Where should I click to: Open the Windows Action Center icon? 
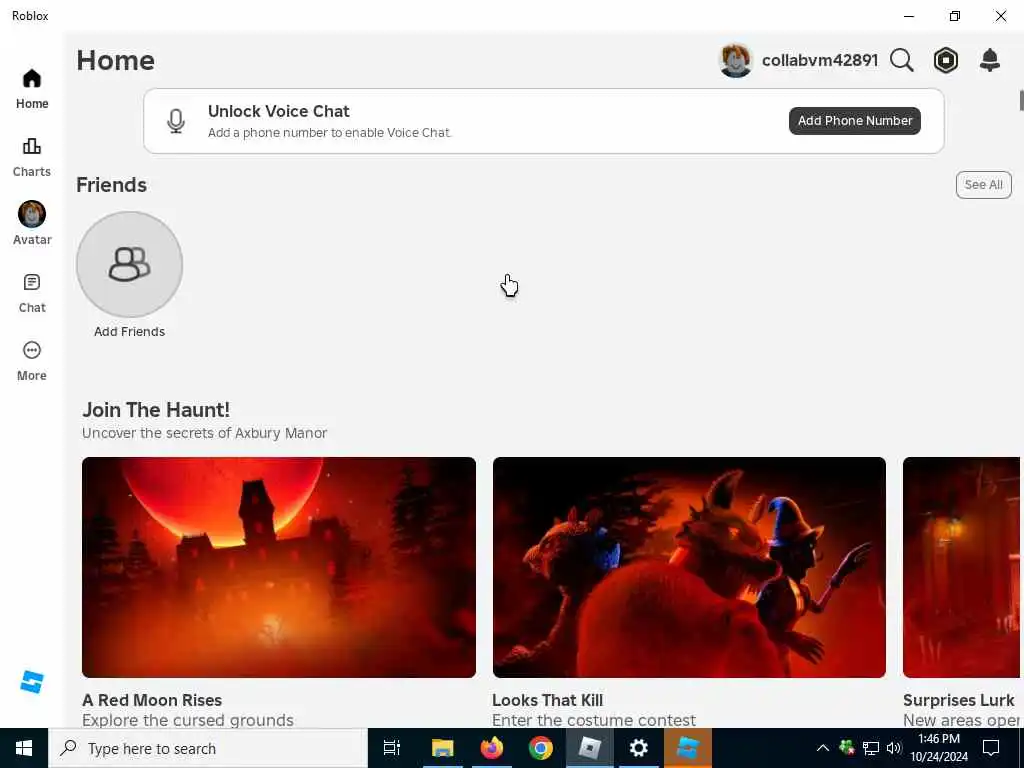[x=991, y=748]
